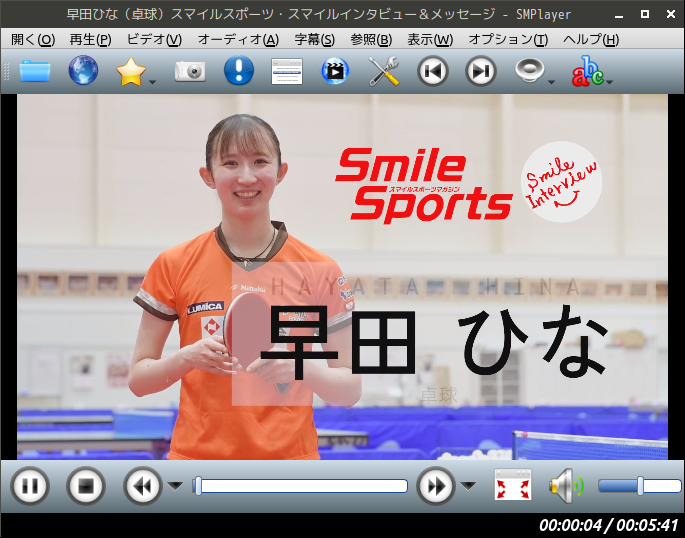Image resolution: width=685 pixels, height=538 pixels.
Task: Click the subtitles abc icon
Action: [x=588, y=71]
